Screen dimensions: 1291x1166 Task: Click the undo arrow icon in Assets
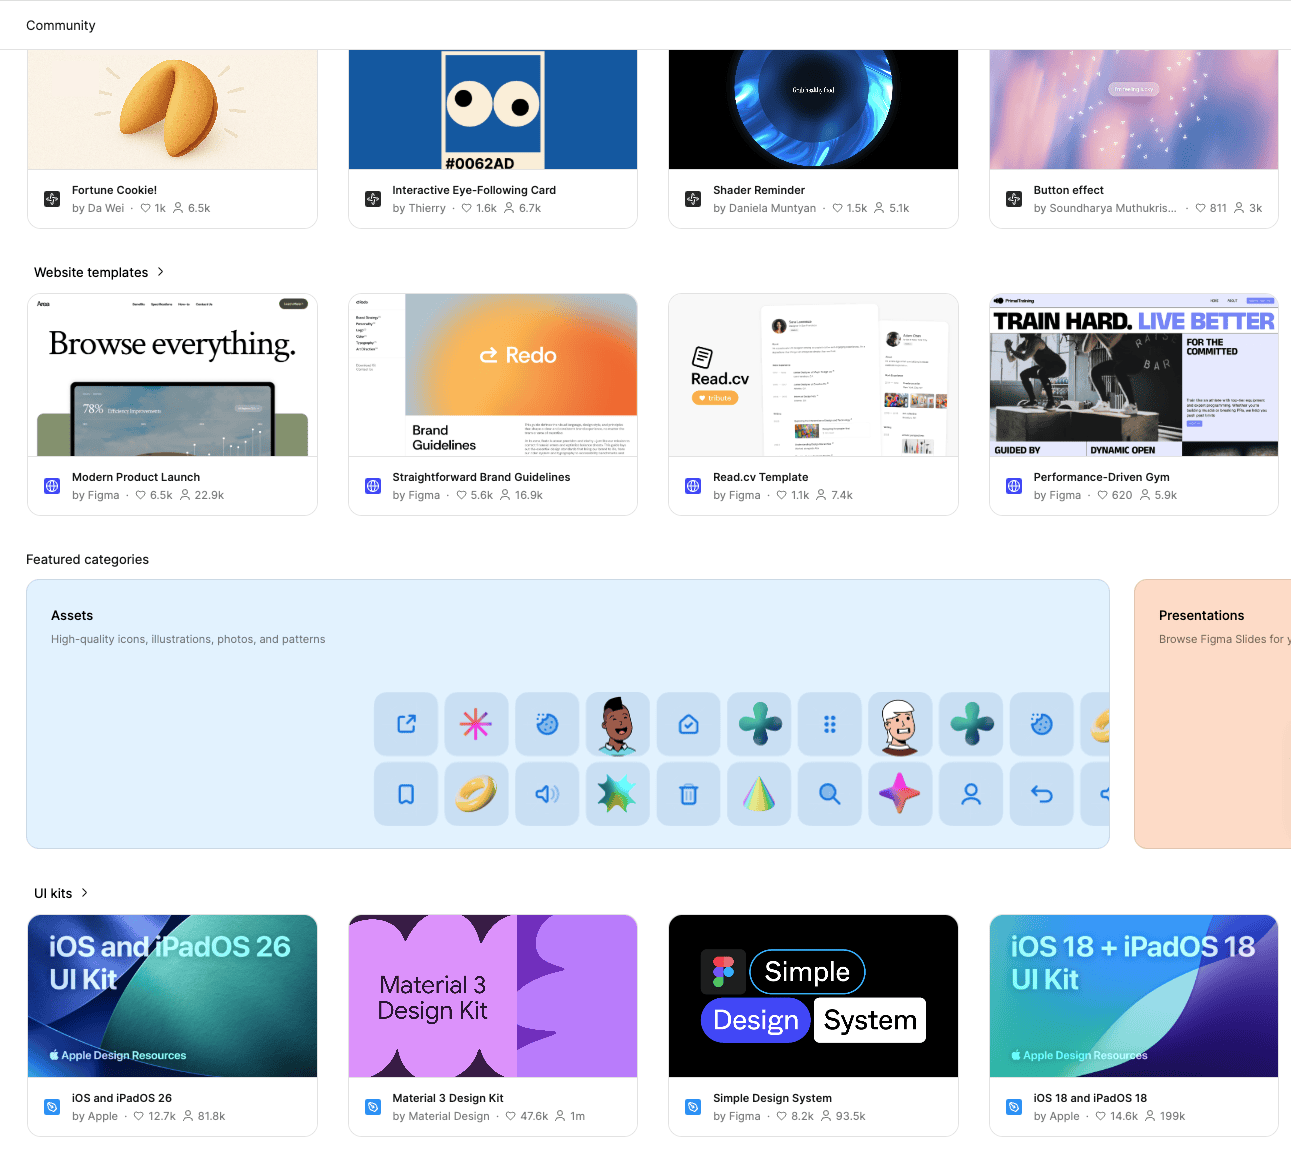pyautogui.click(x=1042, y=794)
